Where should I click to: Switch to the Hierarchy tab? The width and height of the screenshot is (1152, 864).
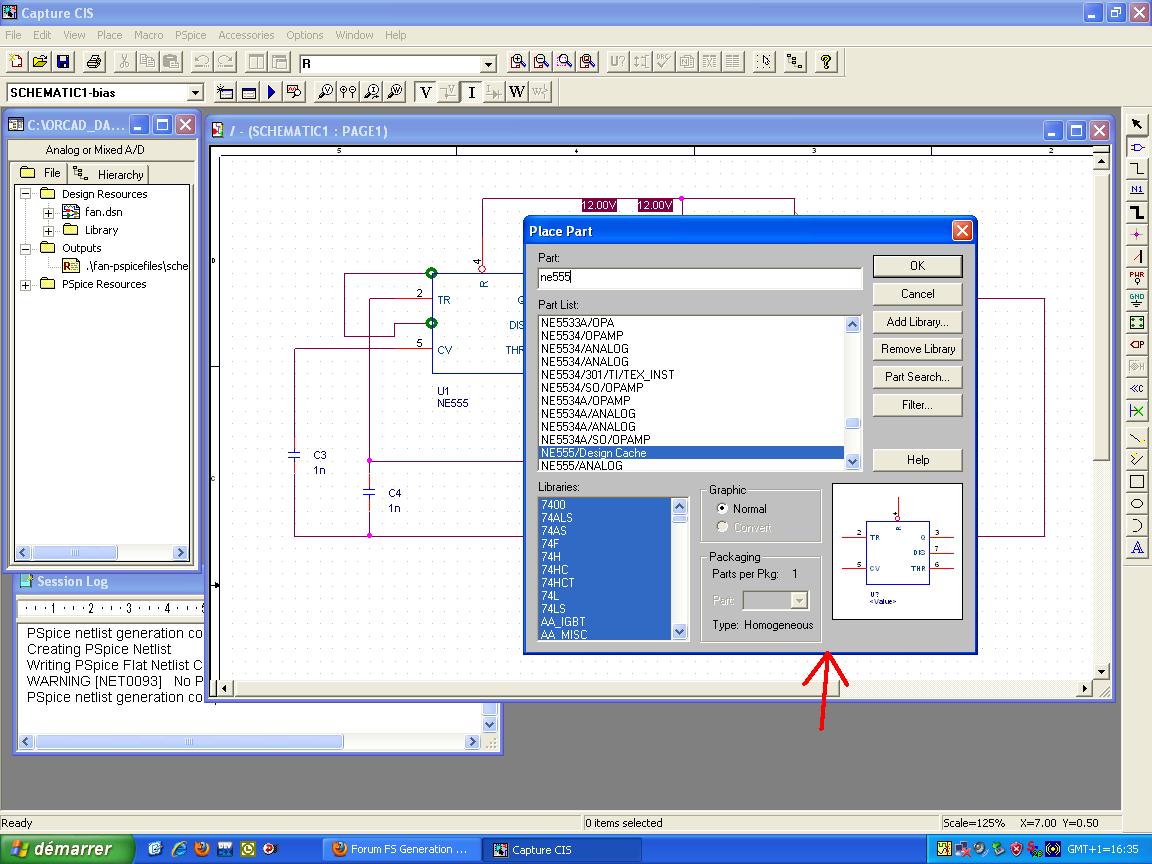point(111,174)
